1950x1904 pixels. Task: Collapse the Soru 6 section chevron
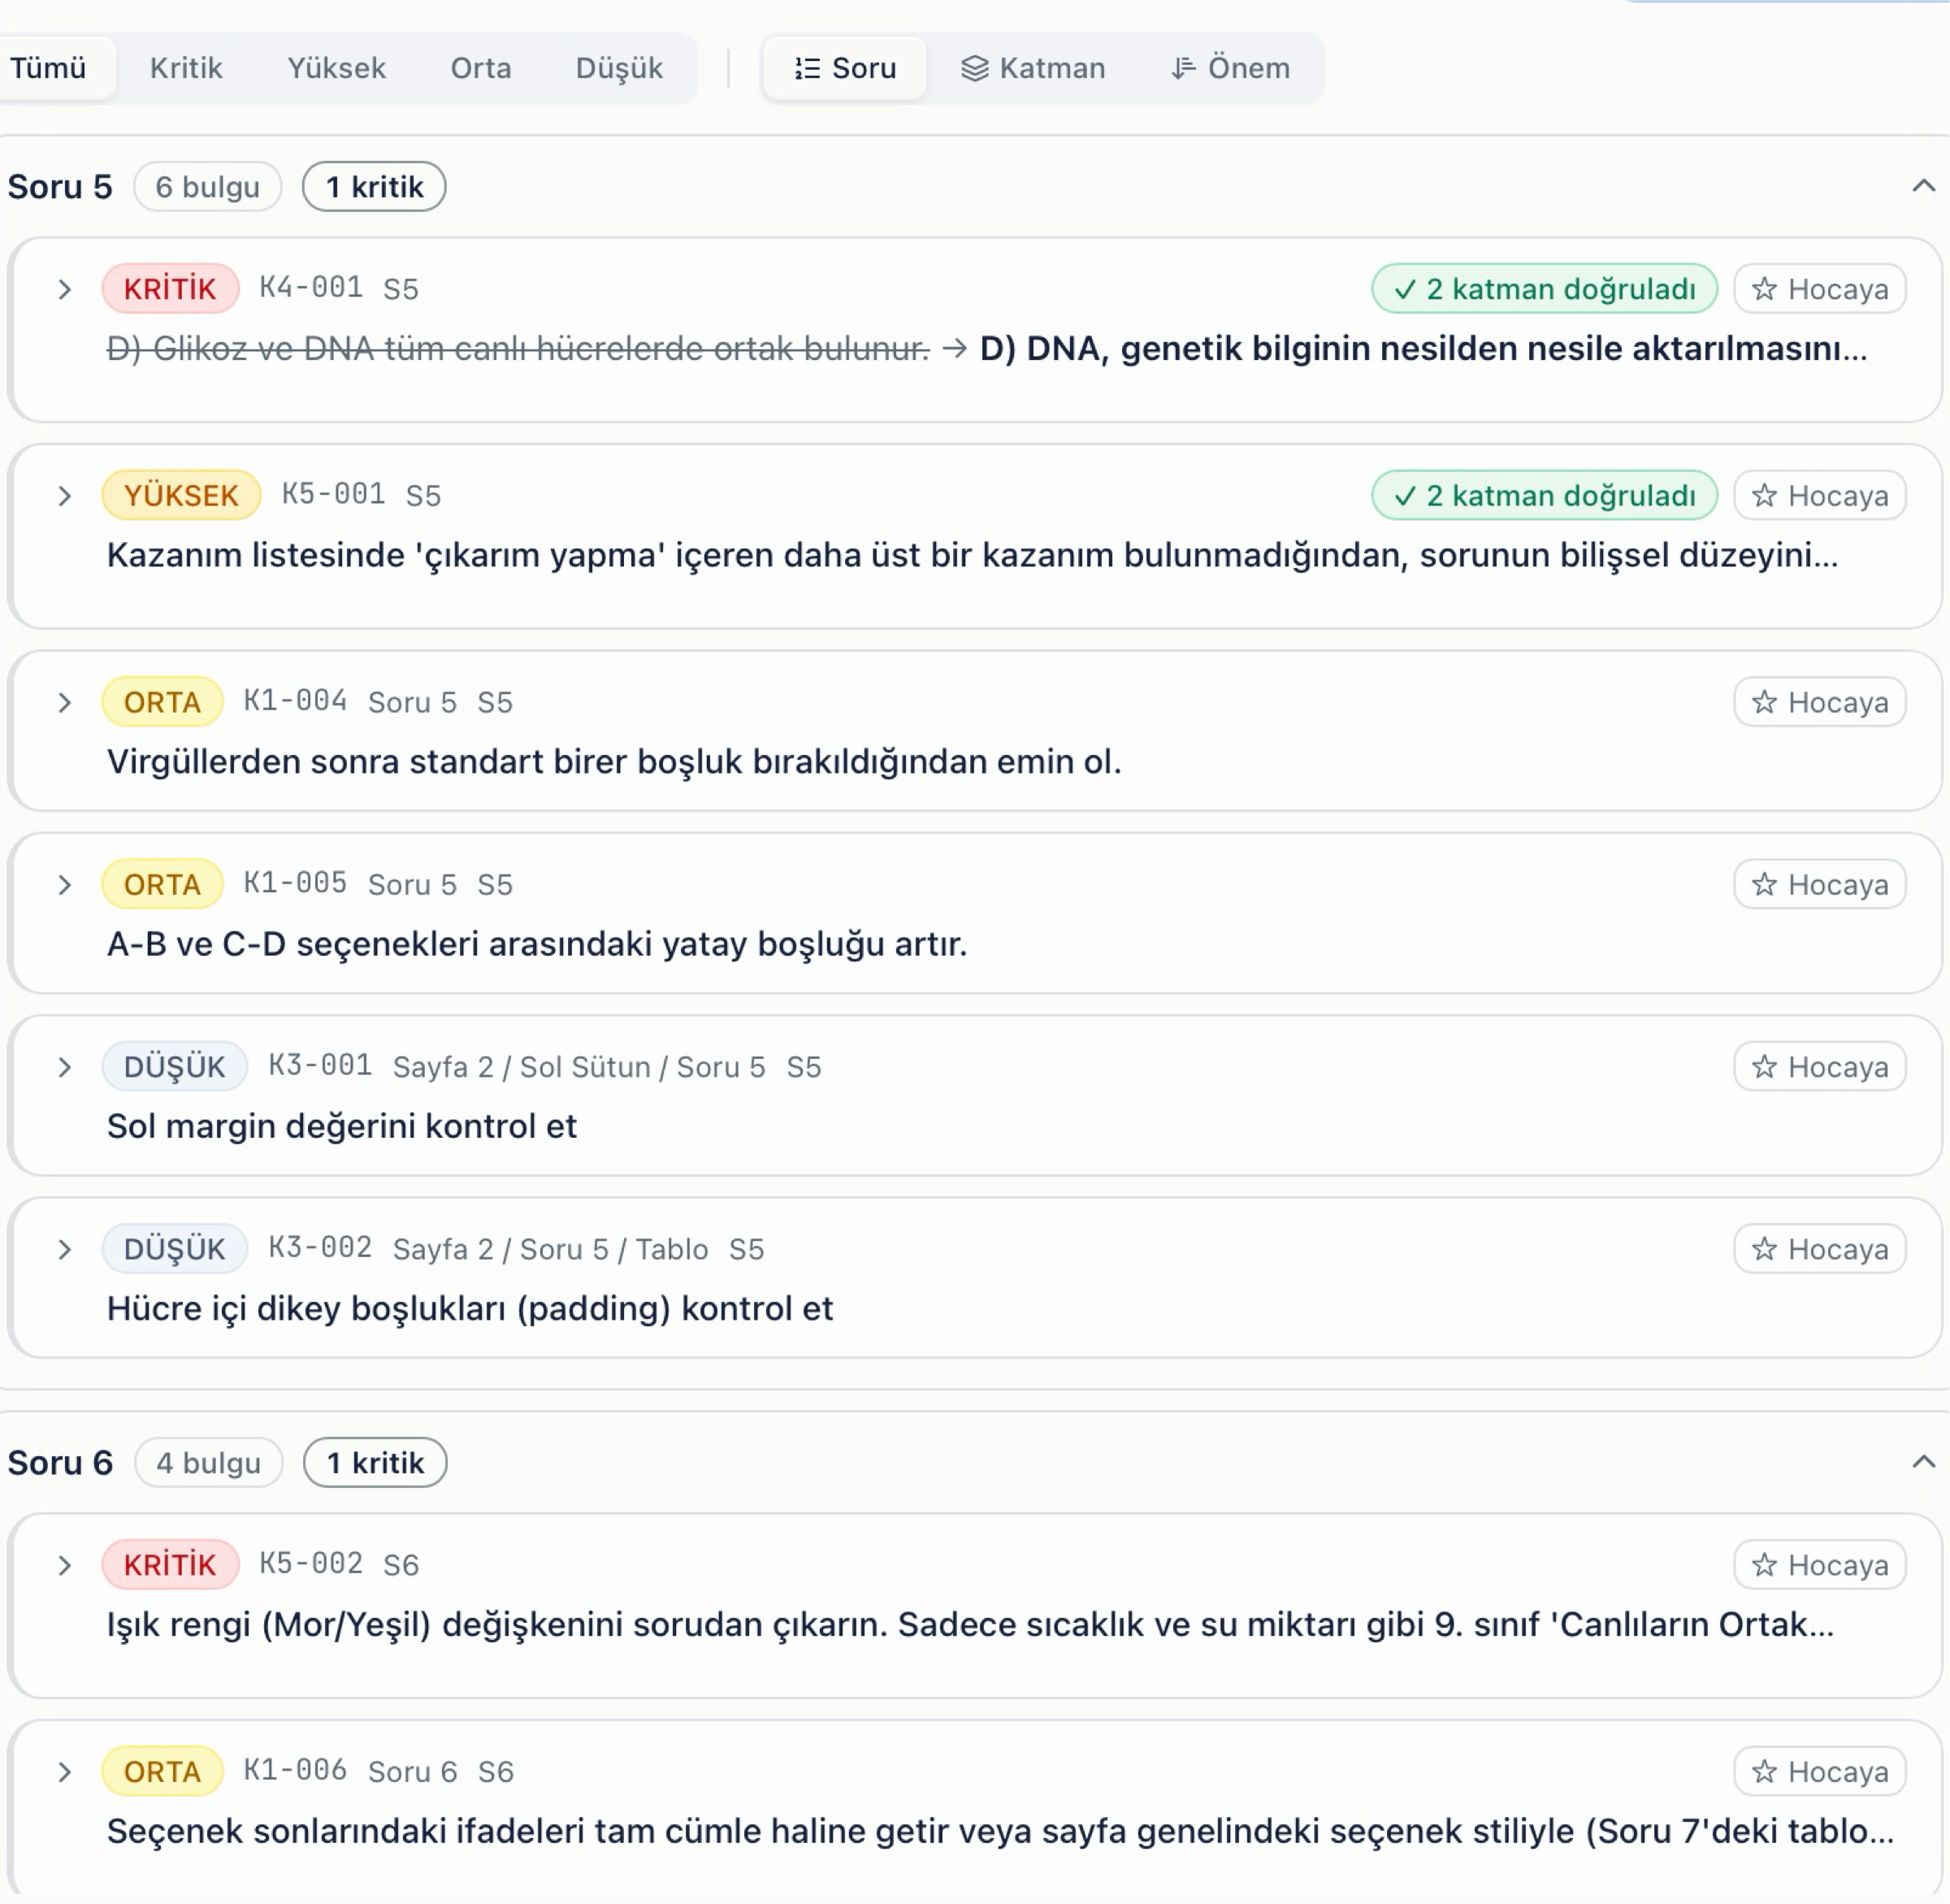[x=1923, y=1462]
